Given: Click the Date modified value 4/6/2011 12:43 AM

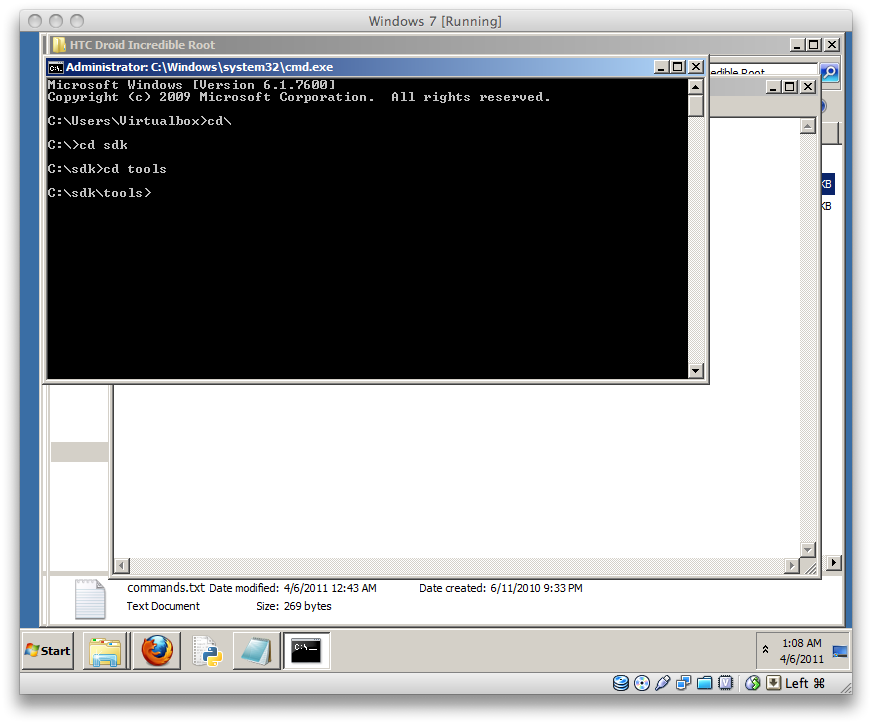Looking at the screenshot, I should [x=330, y=588].
